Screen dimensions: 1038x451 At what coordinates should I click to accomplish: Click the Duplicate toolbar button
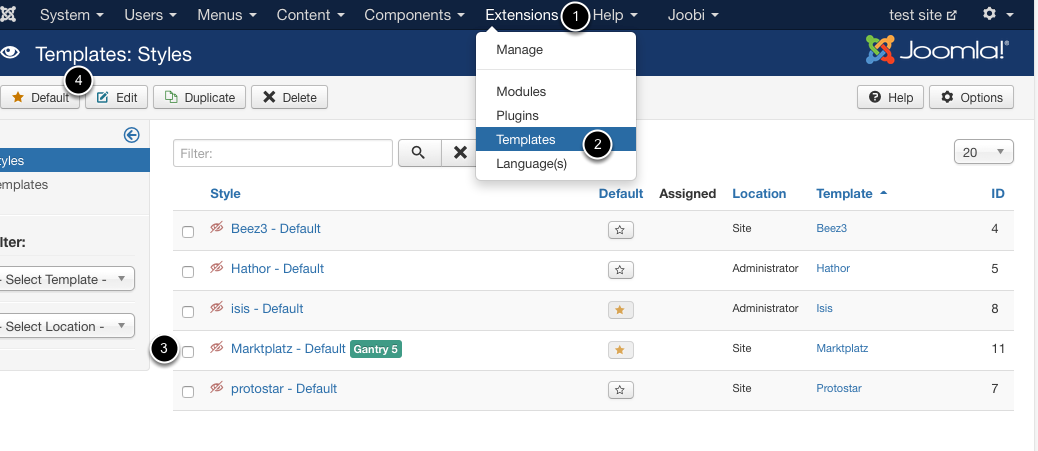click(199, 97)
